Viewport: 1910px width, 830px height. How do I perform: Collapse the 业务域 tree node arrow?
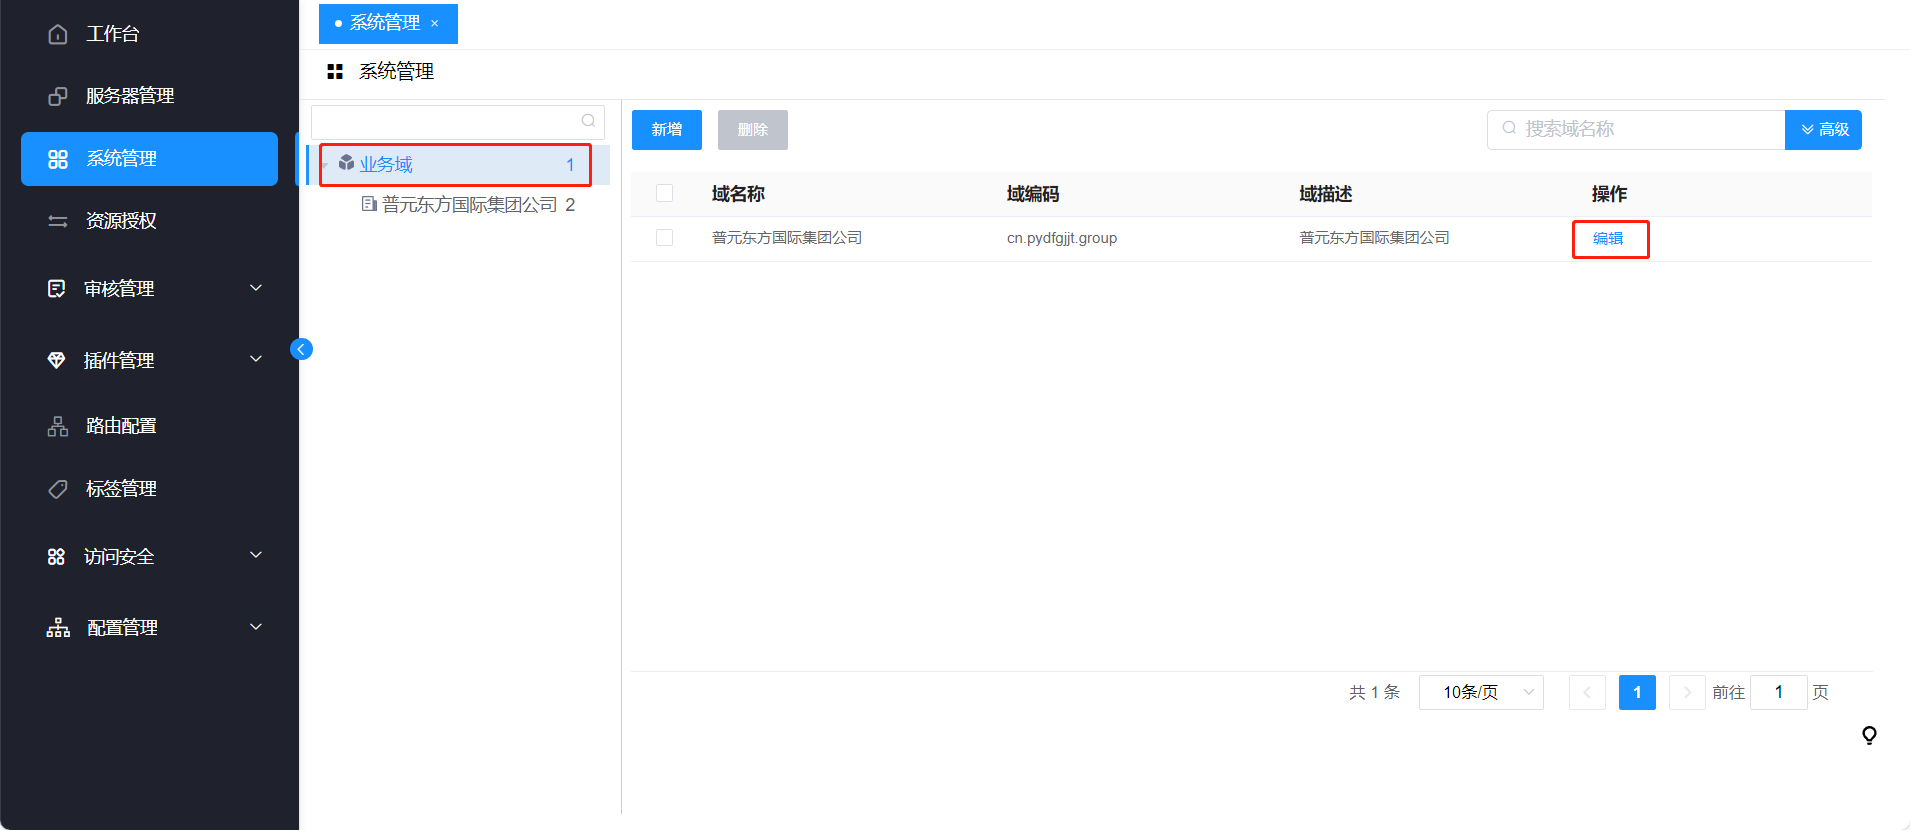coord(324,165)
